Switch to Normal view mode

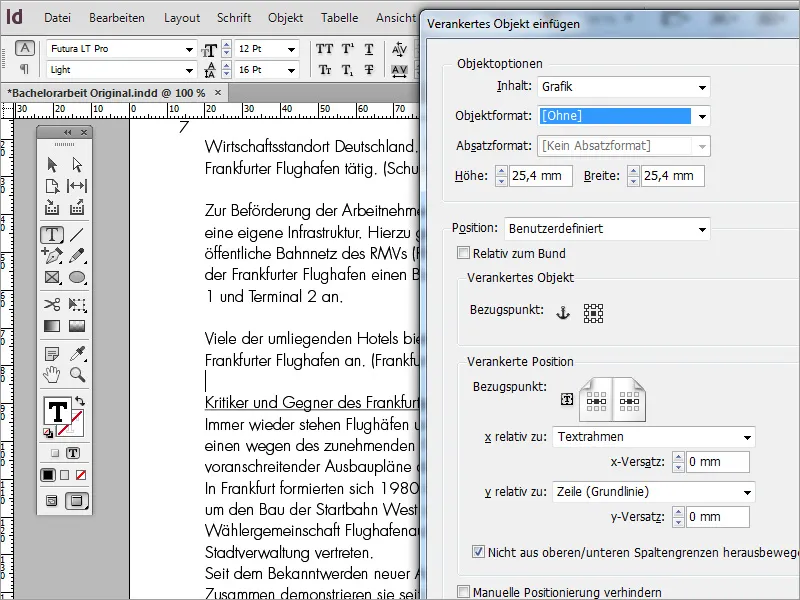click(52, 501)
